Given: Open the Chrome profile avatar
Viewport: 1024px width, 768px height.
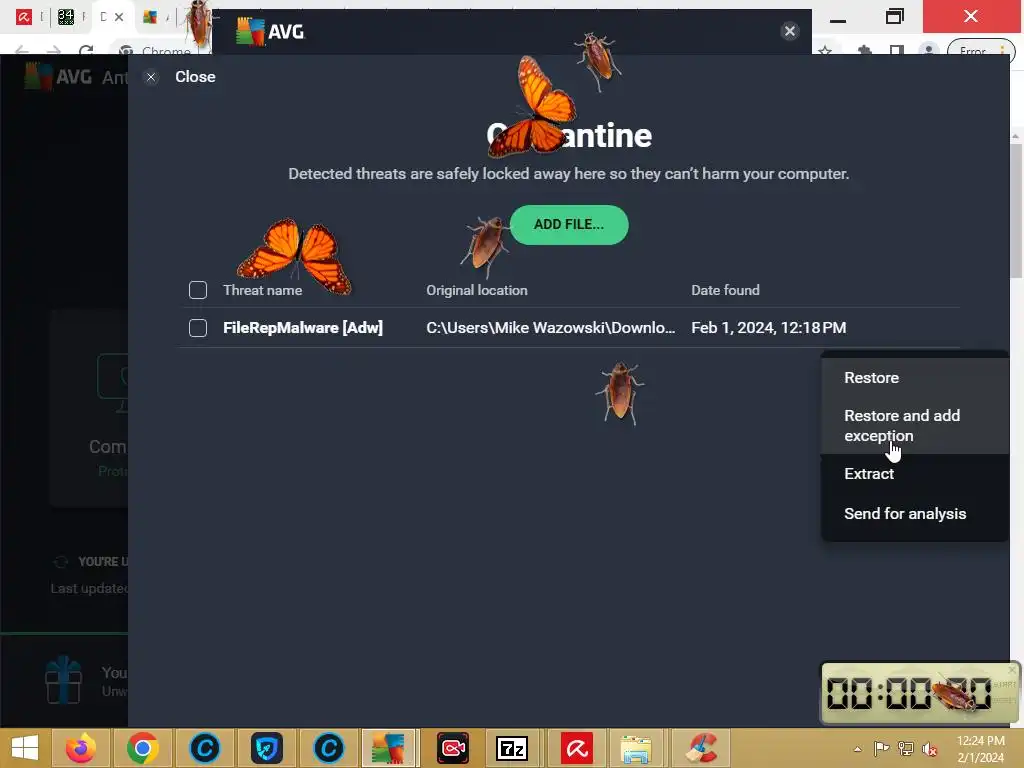Looking at the screenshot, I should pos(928,50).
